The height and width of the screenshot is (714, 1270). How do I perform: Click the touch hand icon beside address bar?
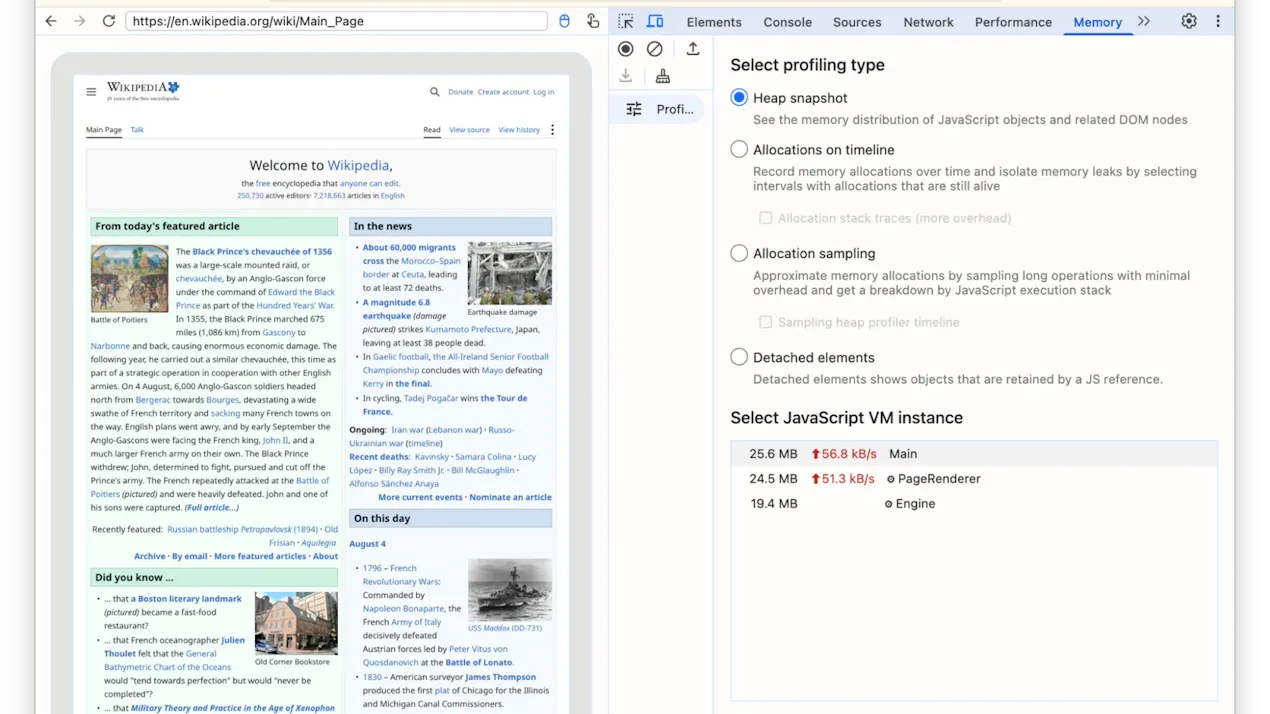click(593, 21)
